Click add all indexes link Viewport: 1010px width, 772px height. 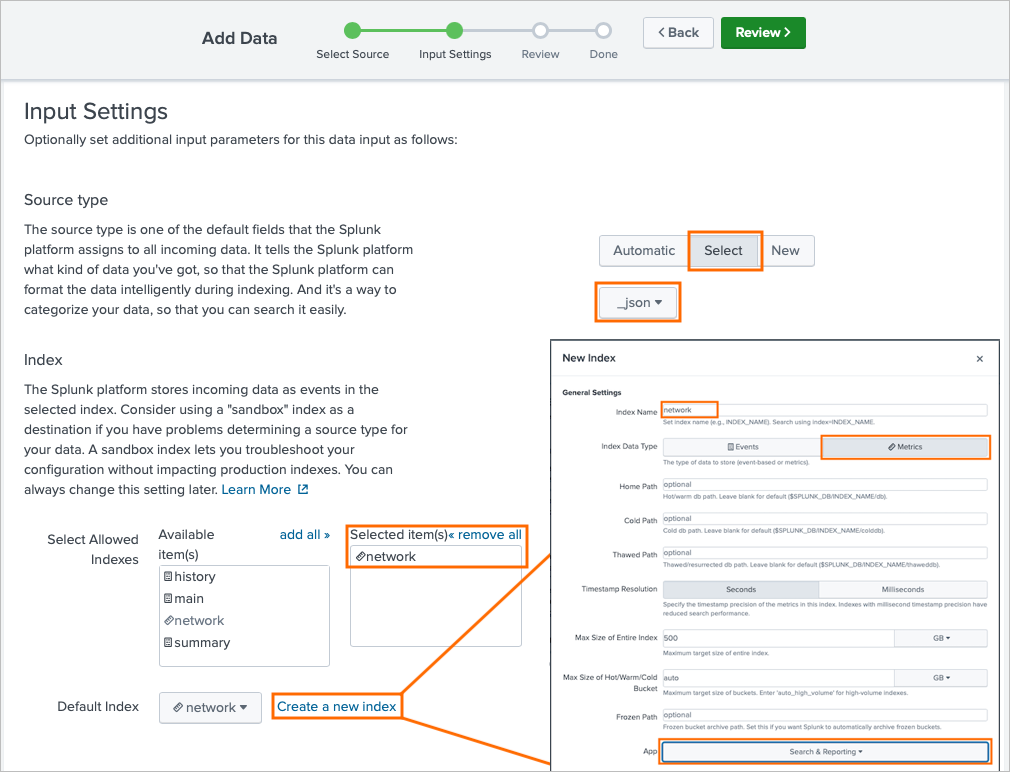click(x=304, y=534)
